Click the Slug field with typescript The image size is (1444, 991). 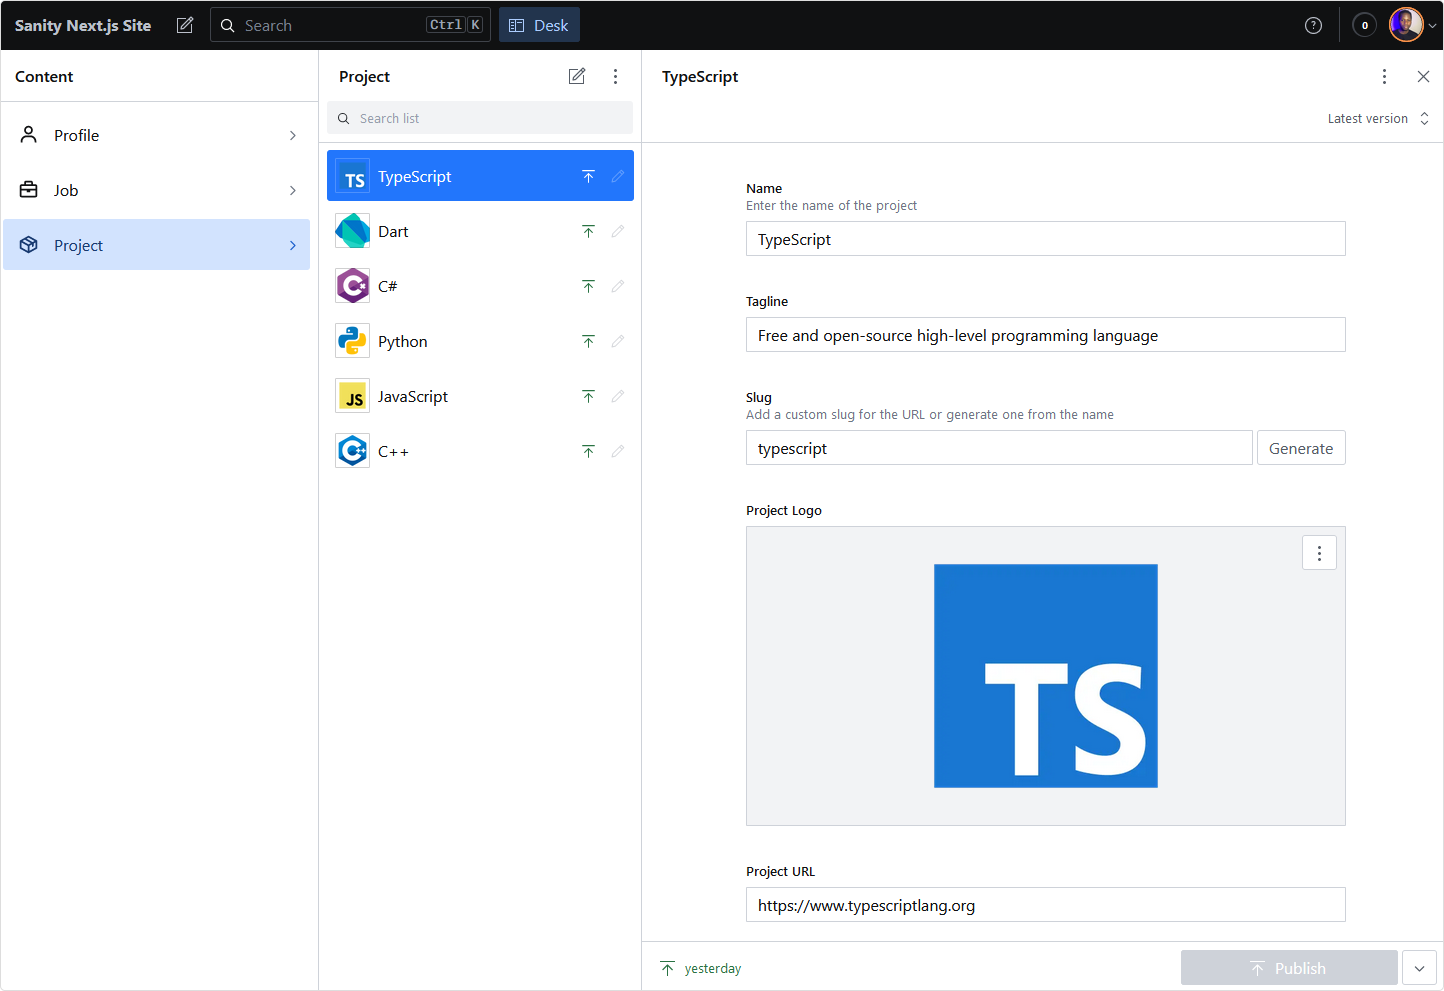point(999,448)
